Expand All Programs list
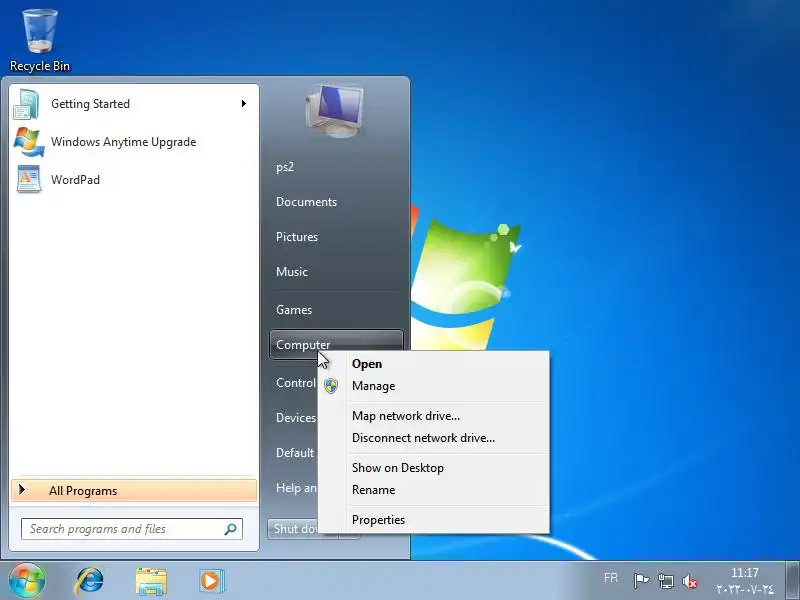The width and height of the screenshot is (800, 600). tap(134, 491)
